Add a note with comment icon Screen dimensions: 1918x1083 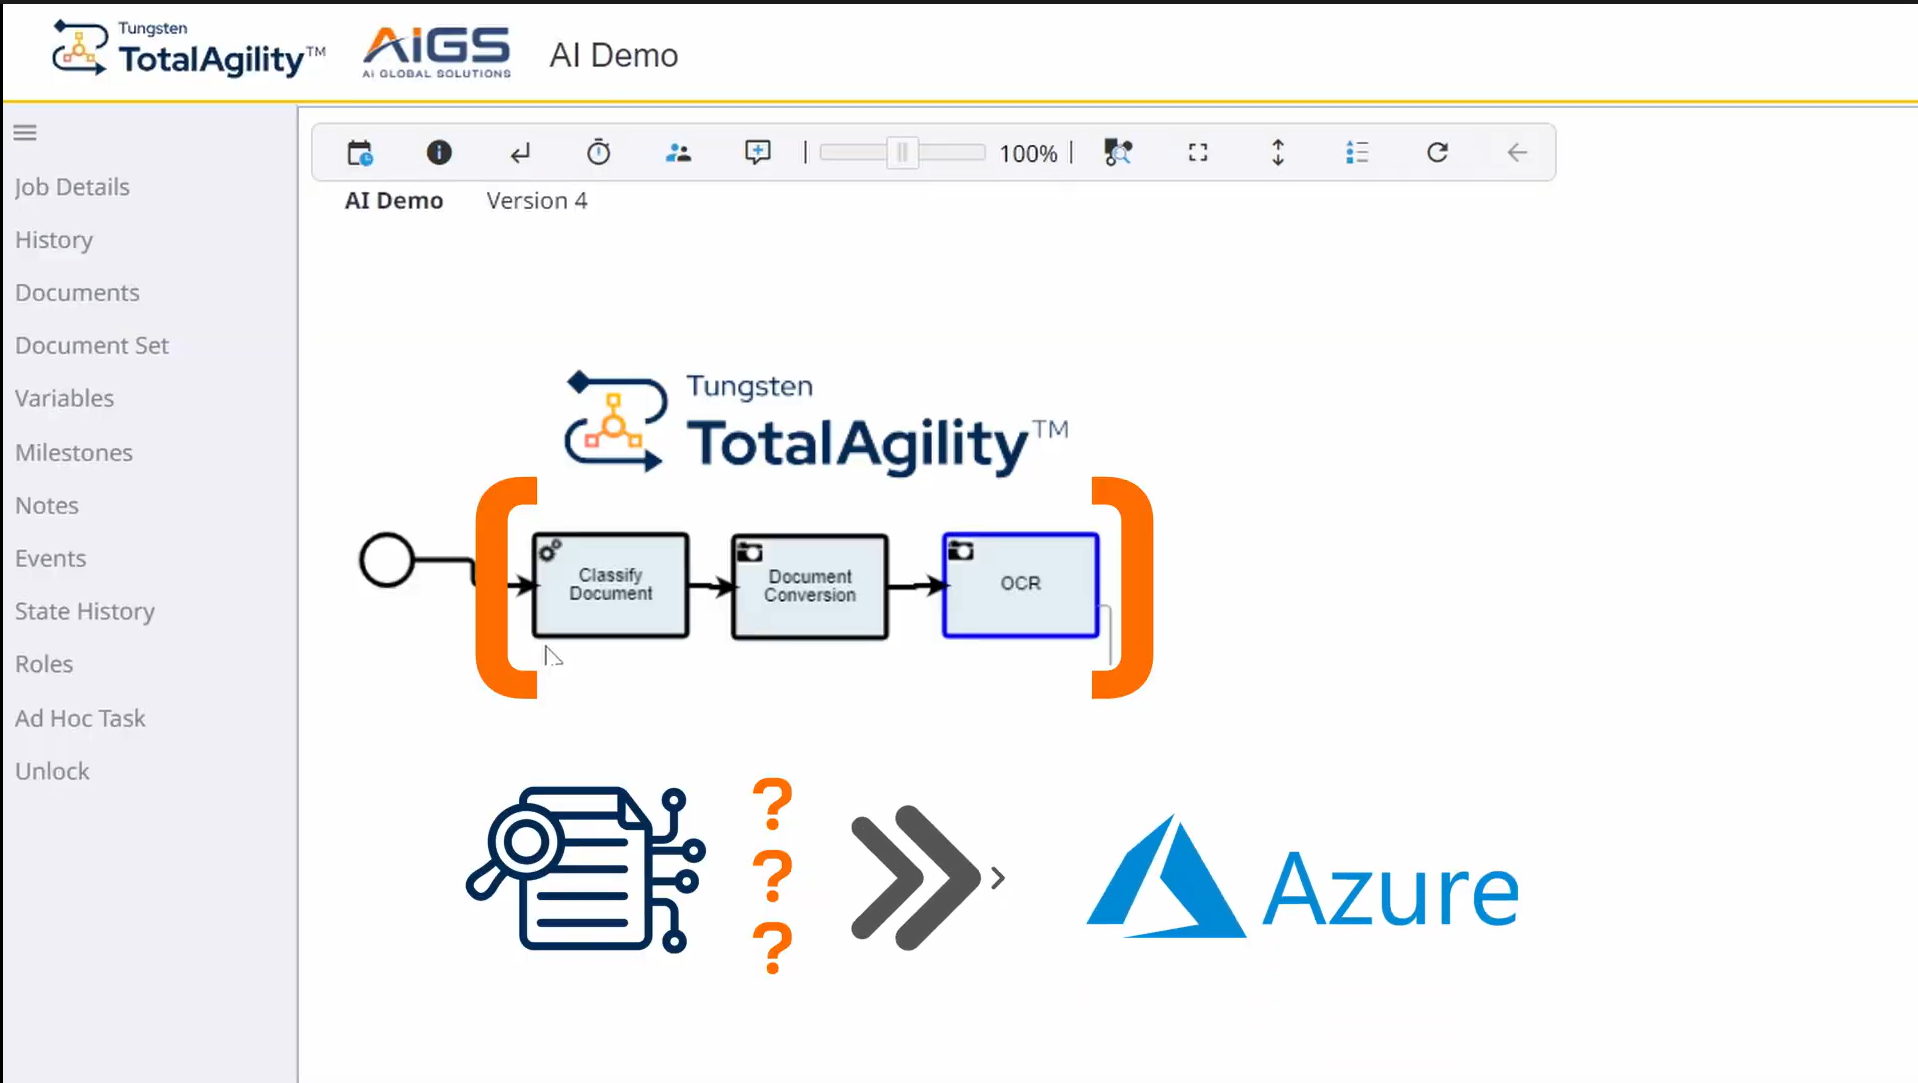[757, 153]
